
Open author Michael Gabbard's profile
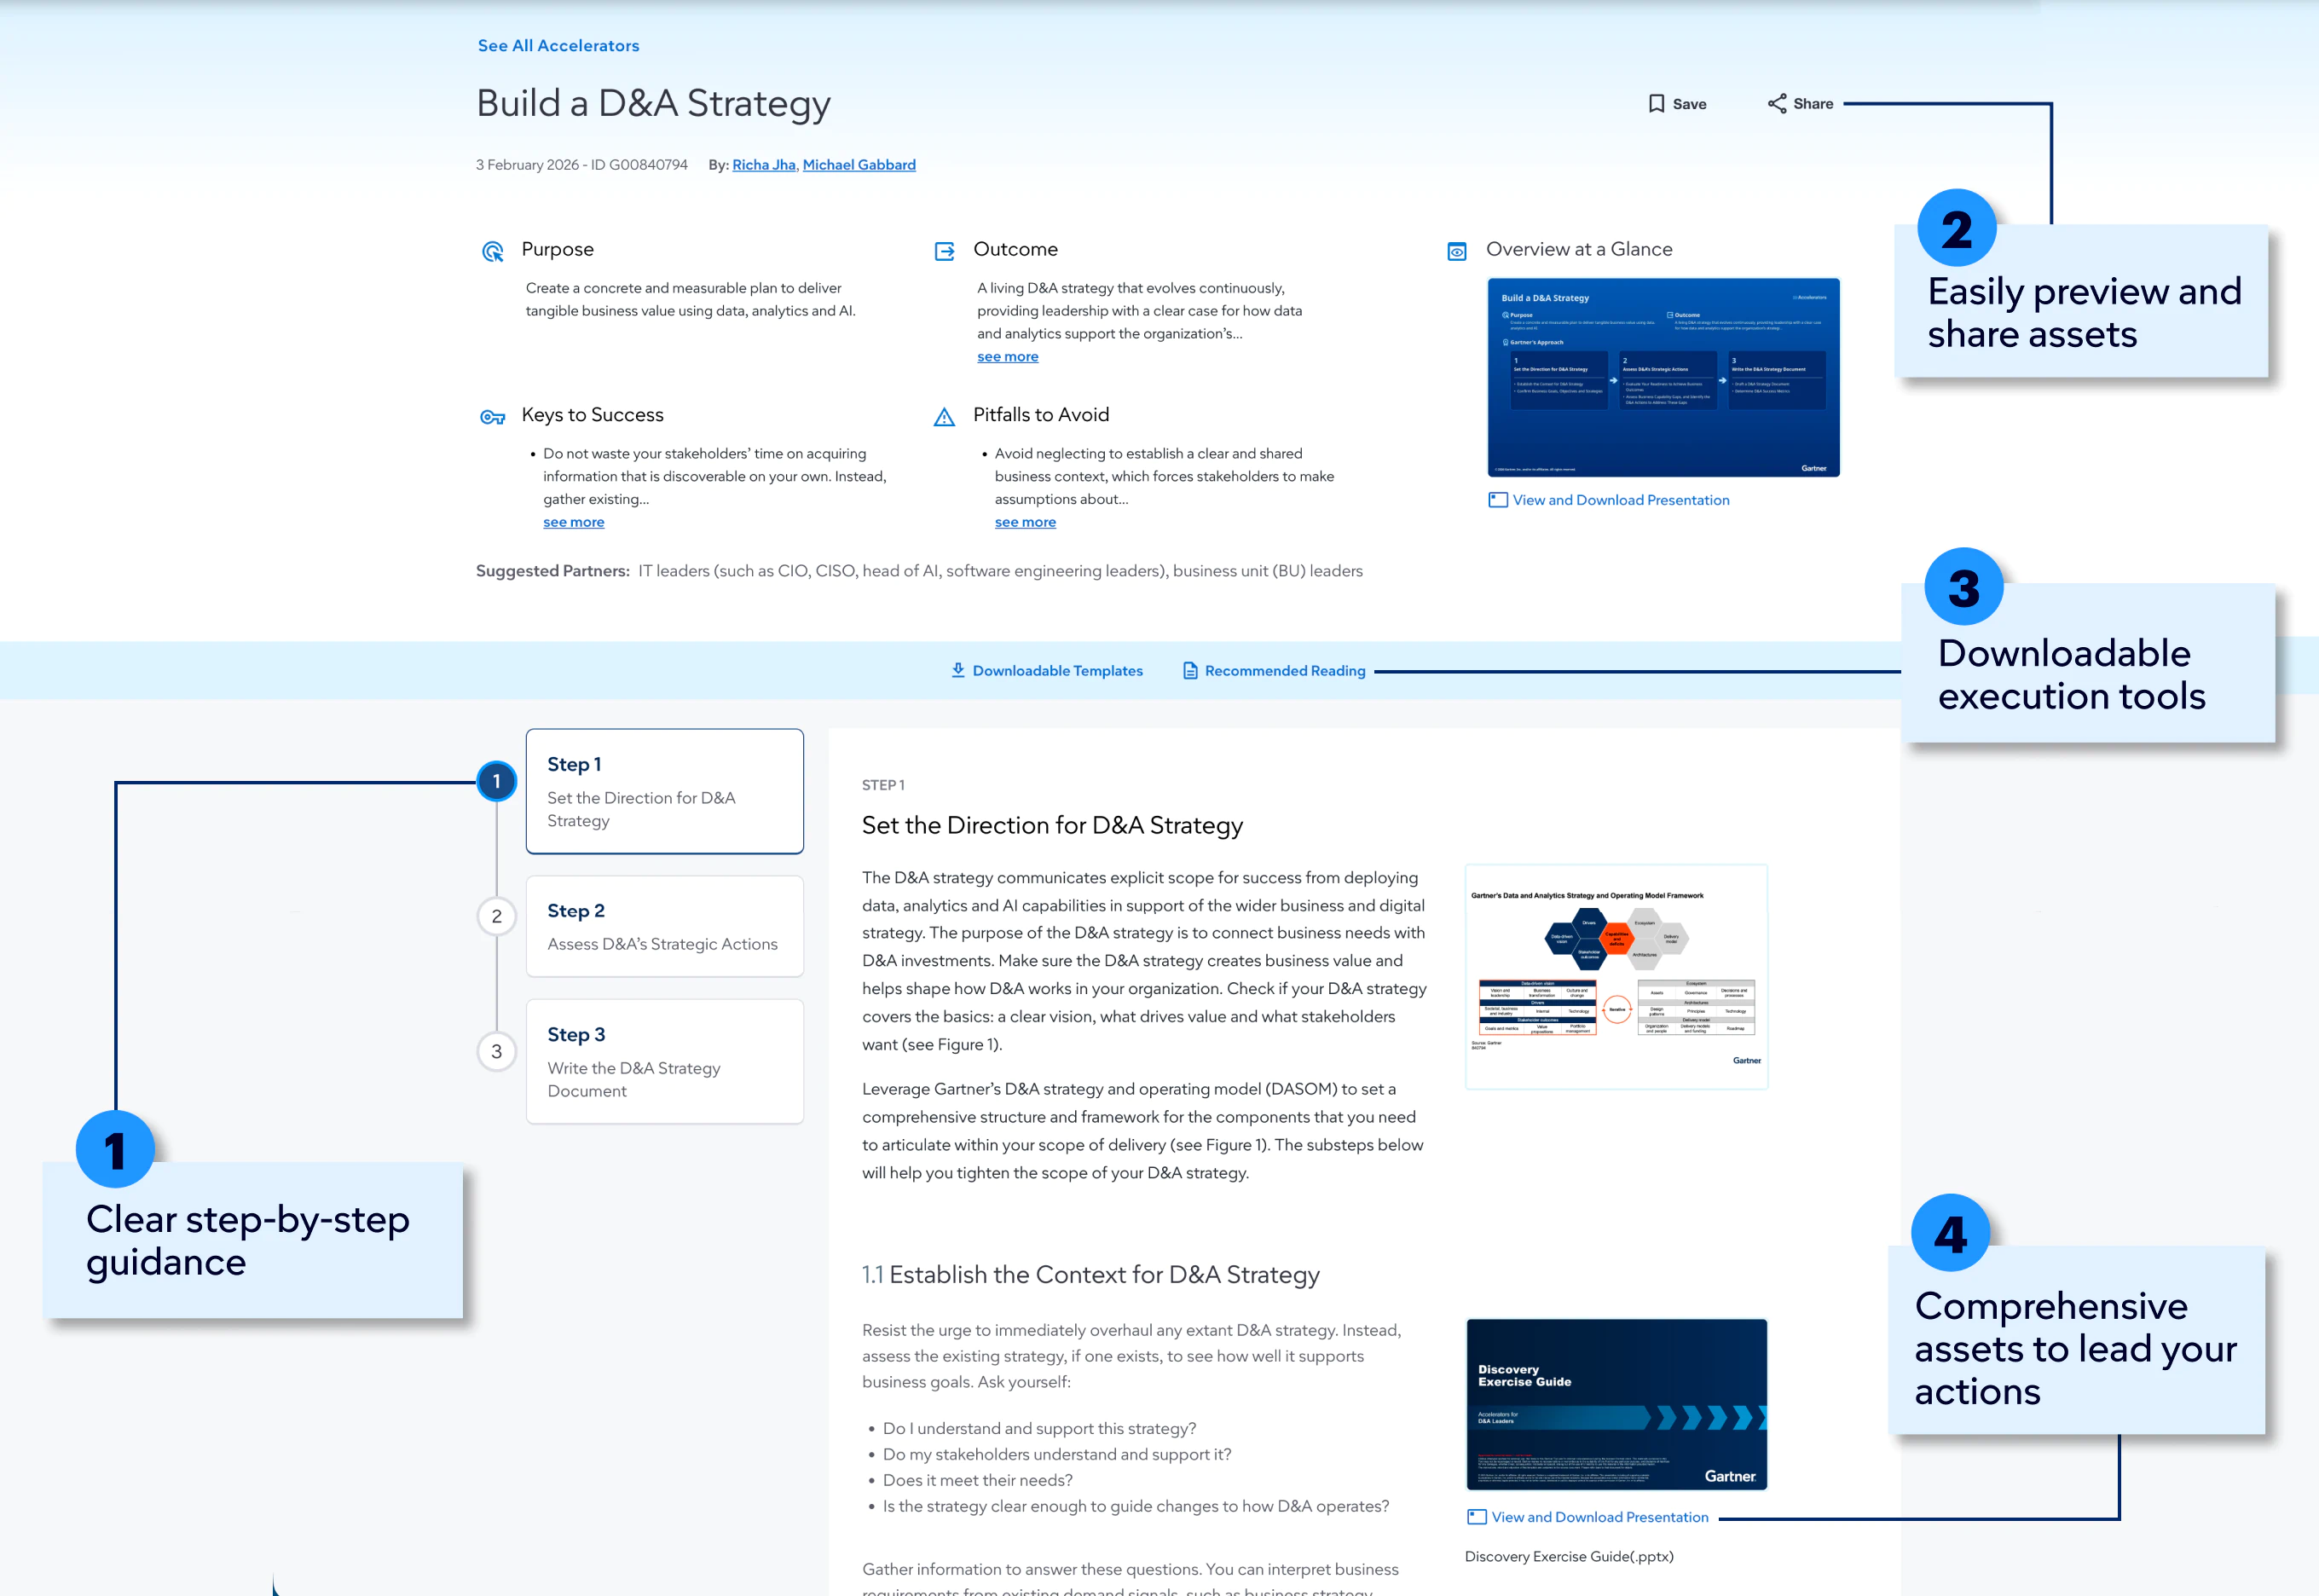(x=859, y=165)
